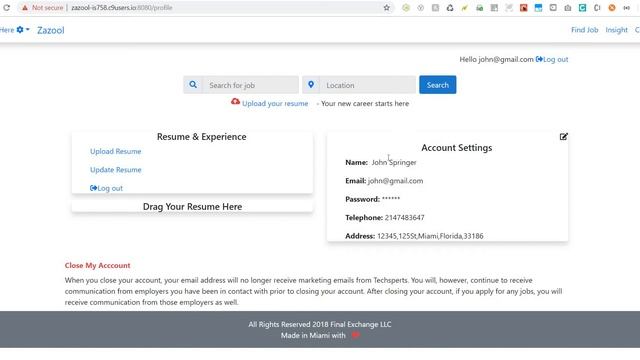Log out using the link beside john@gmail.com greeting

coord(552,60)
